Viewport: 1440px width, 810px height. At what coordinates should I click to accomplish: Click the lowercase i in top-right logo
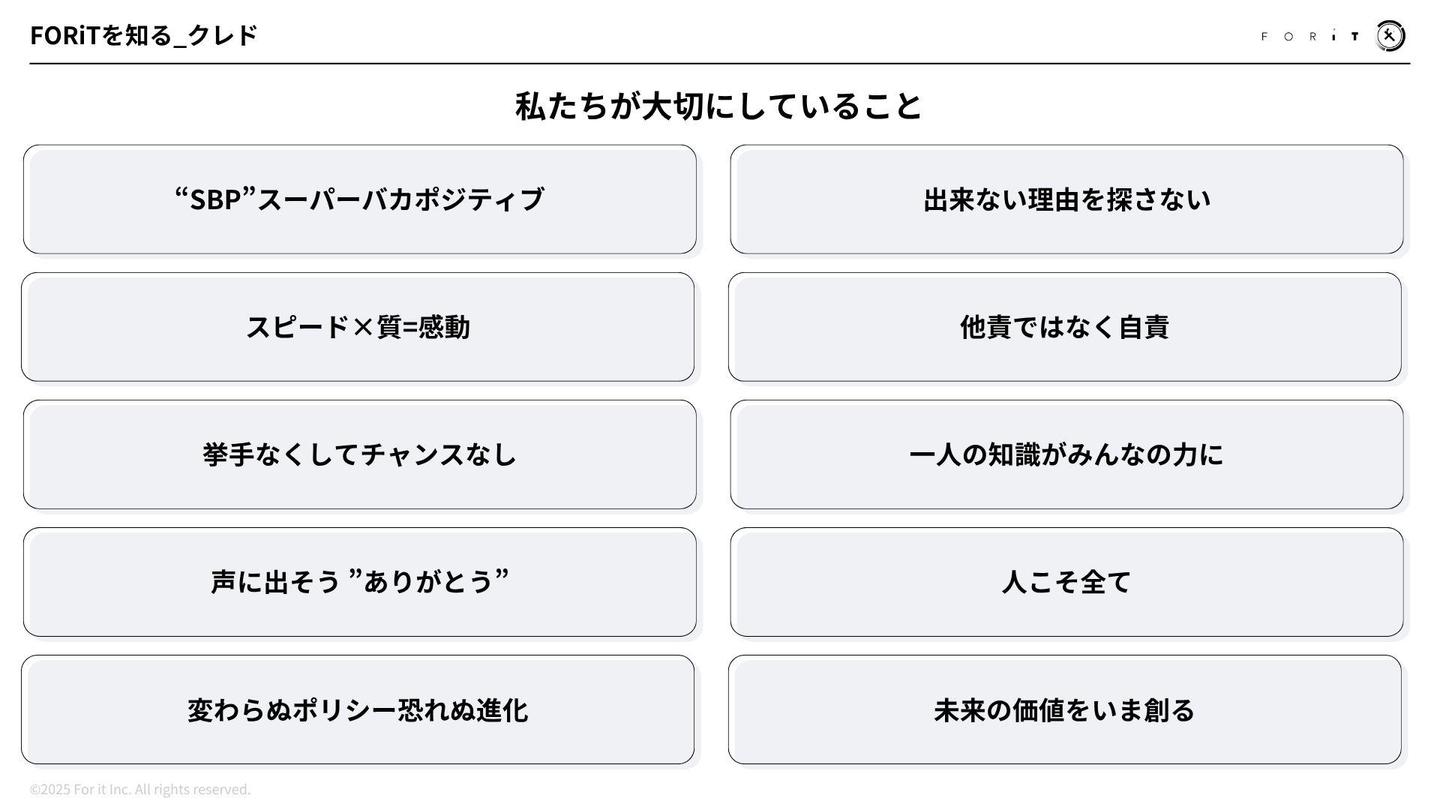tap(1334, 37)
